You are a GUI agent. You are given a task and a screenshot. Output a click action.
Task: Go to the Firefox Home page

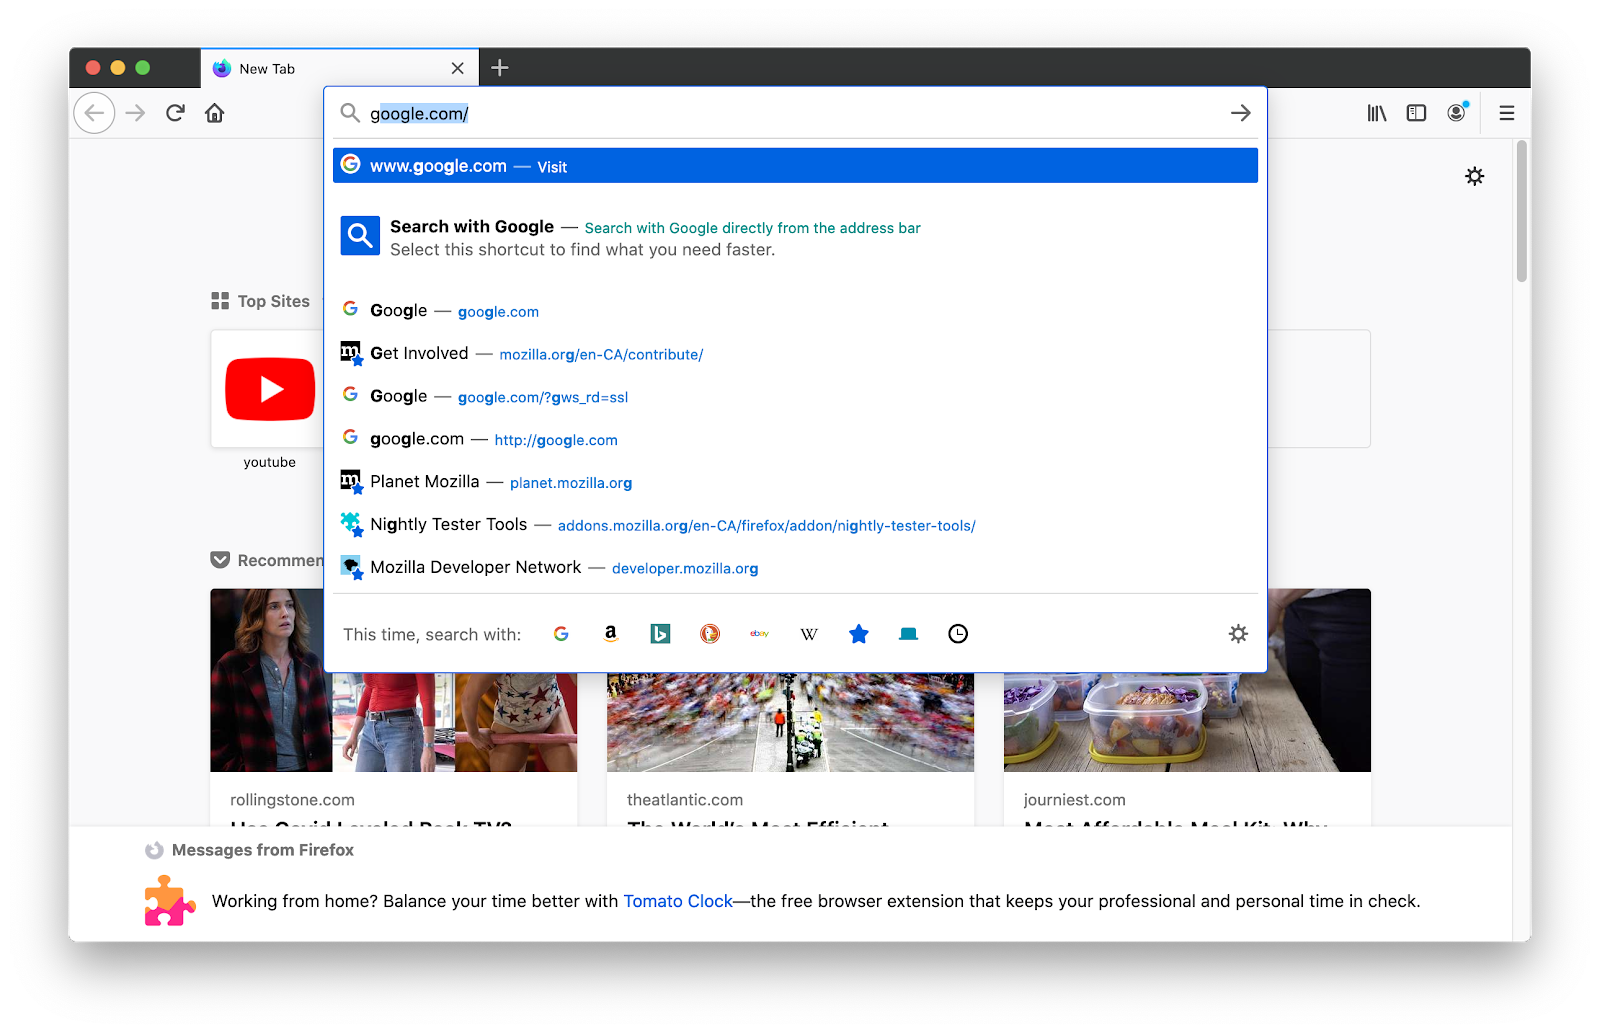tap(215, 113)
